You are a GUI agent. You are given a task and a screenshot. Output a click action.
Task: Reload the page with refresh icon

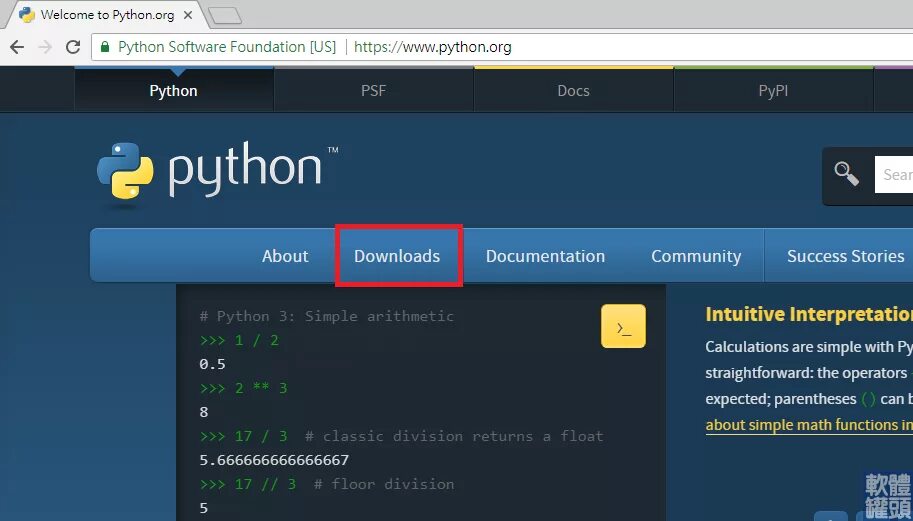73,47
